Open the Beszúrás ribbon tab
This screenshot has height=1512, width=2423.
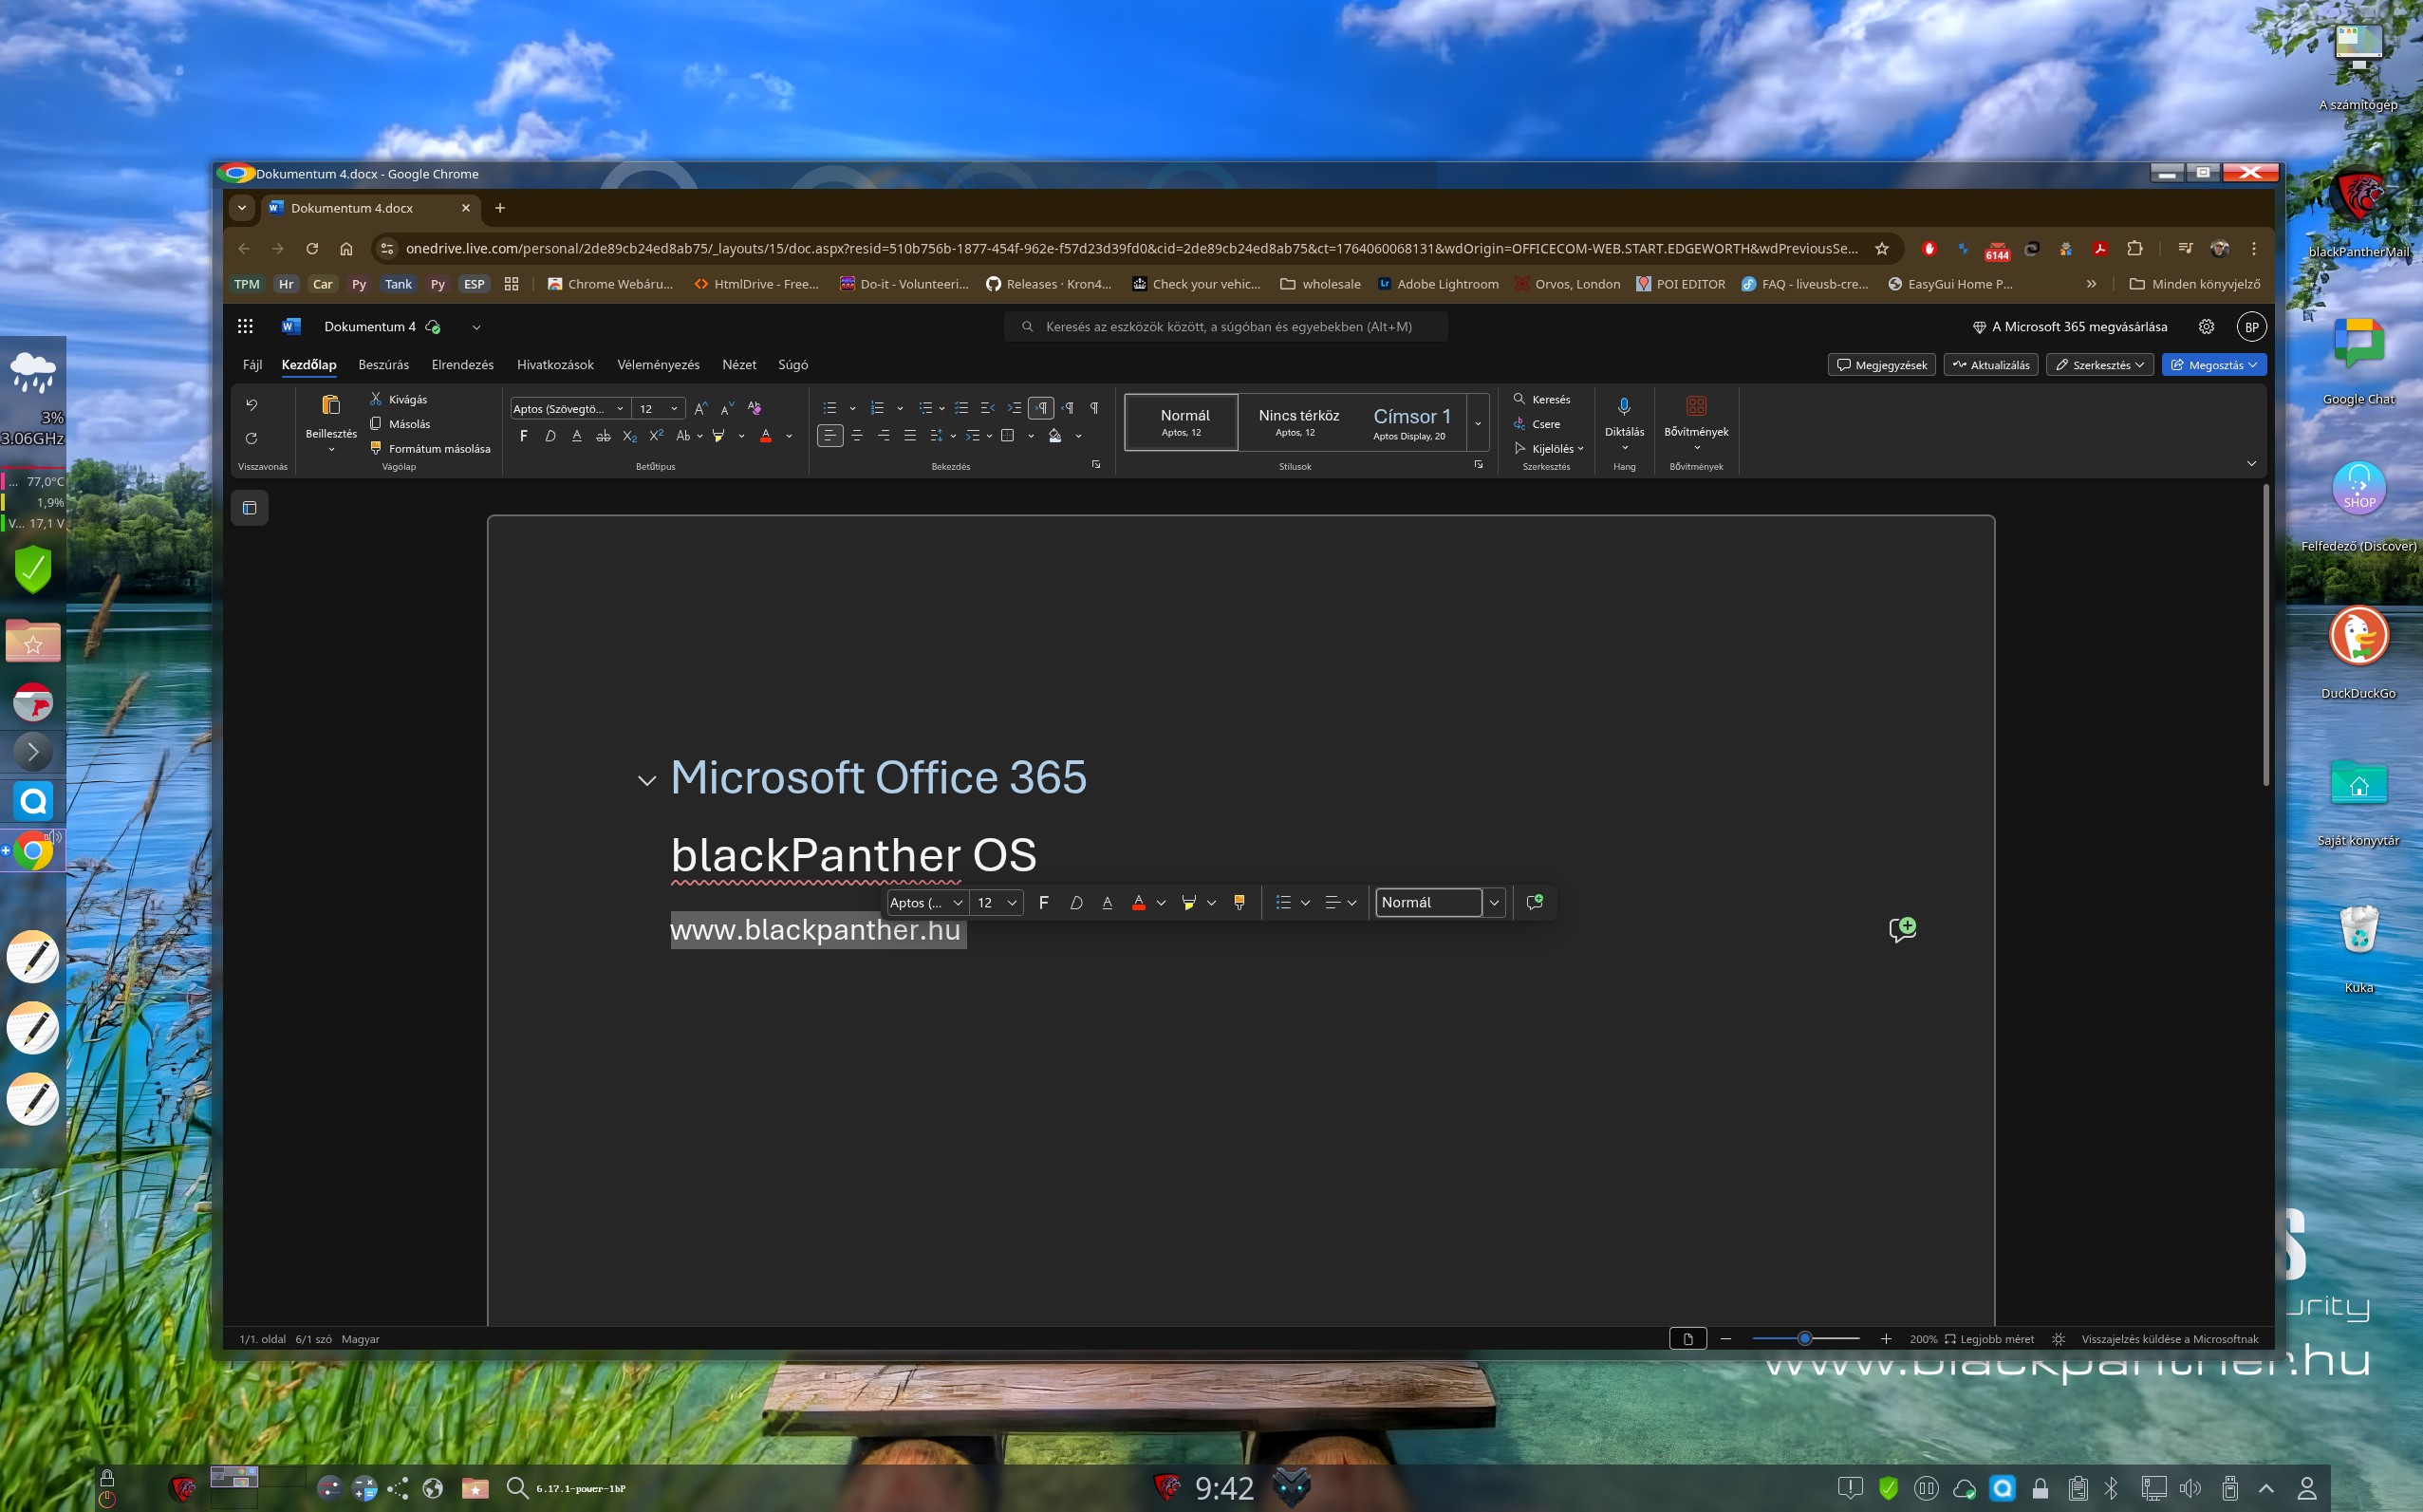[x=383, y=365]
